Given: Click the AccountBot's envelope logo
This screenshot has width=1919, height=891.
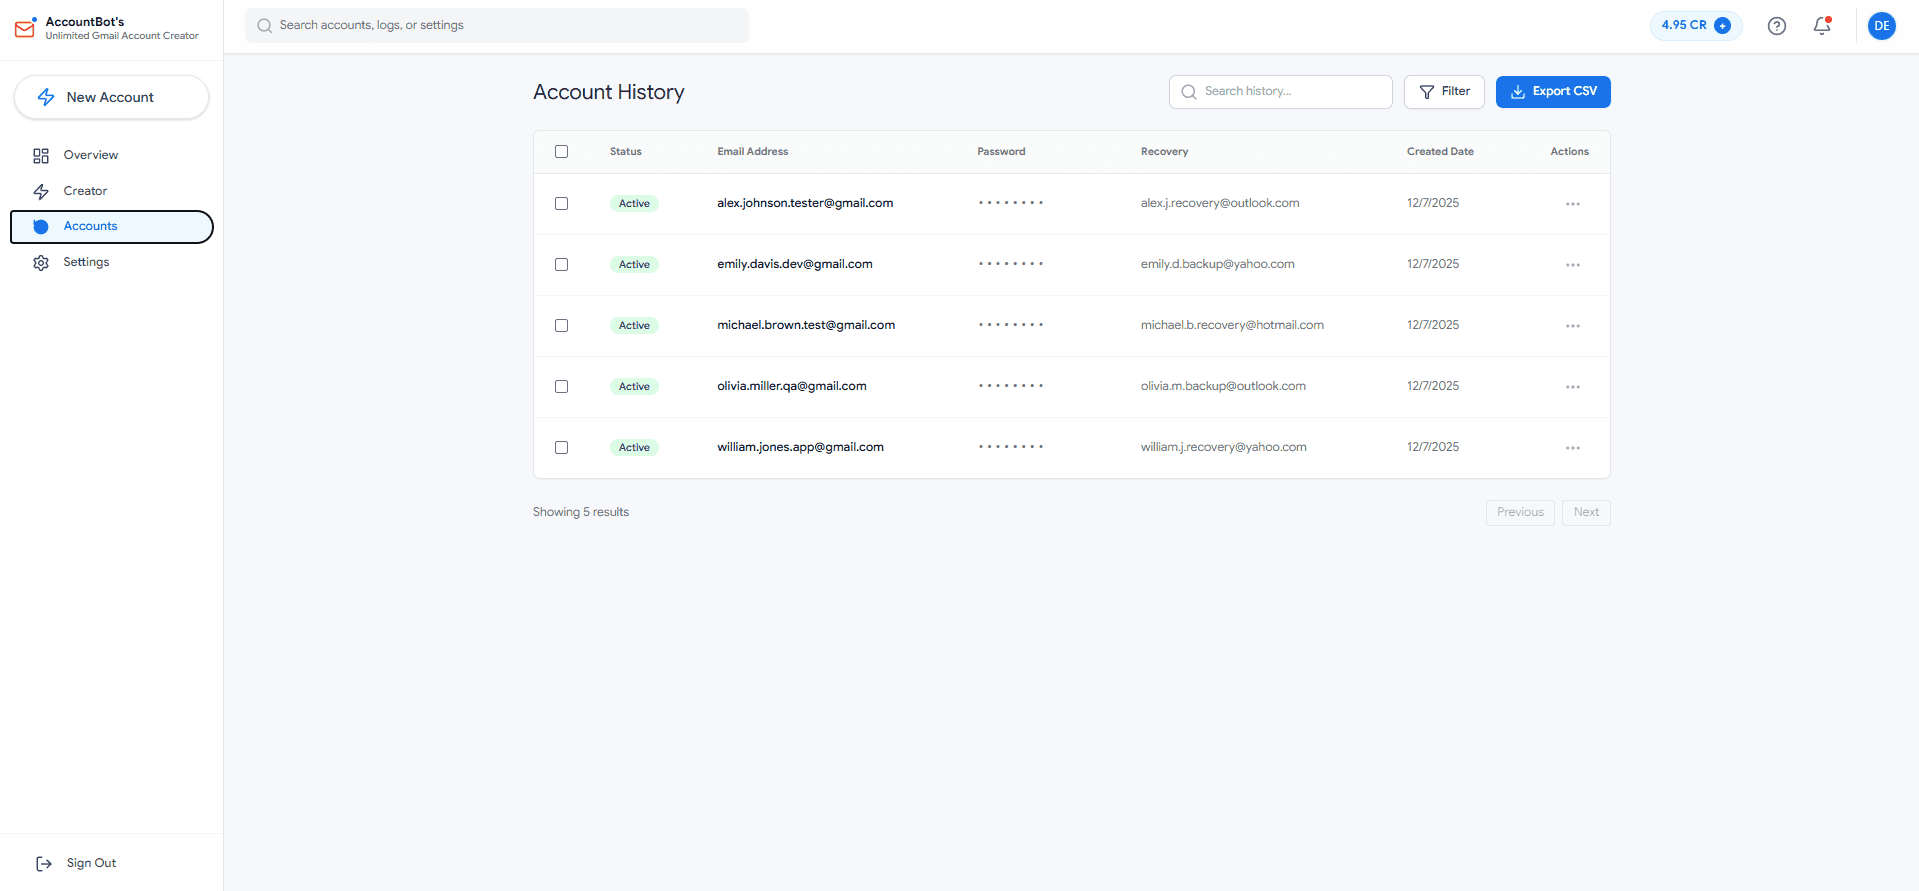Looking at the screenshot, I should (x=25, y=28).
